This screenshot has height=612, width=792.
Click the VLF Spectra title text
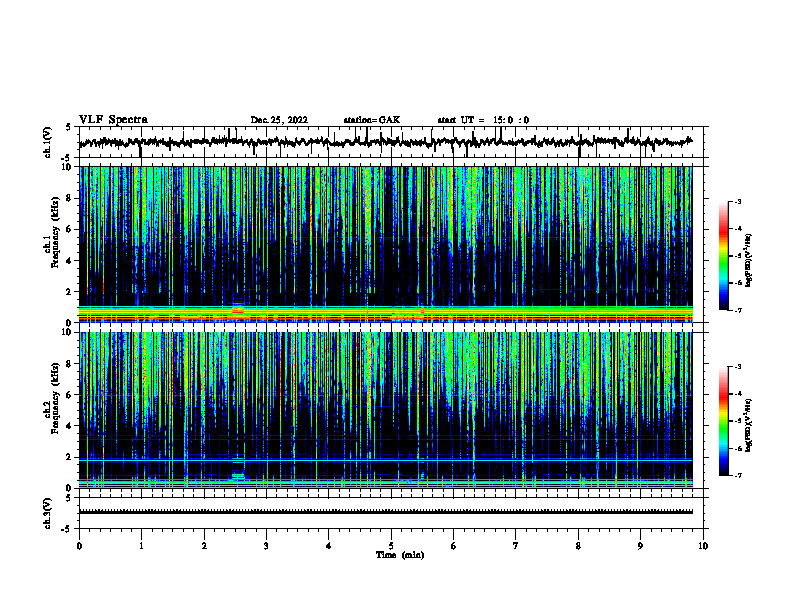[113, 120]
